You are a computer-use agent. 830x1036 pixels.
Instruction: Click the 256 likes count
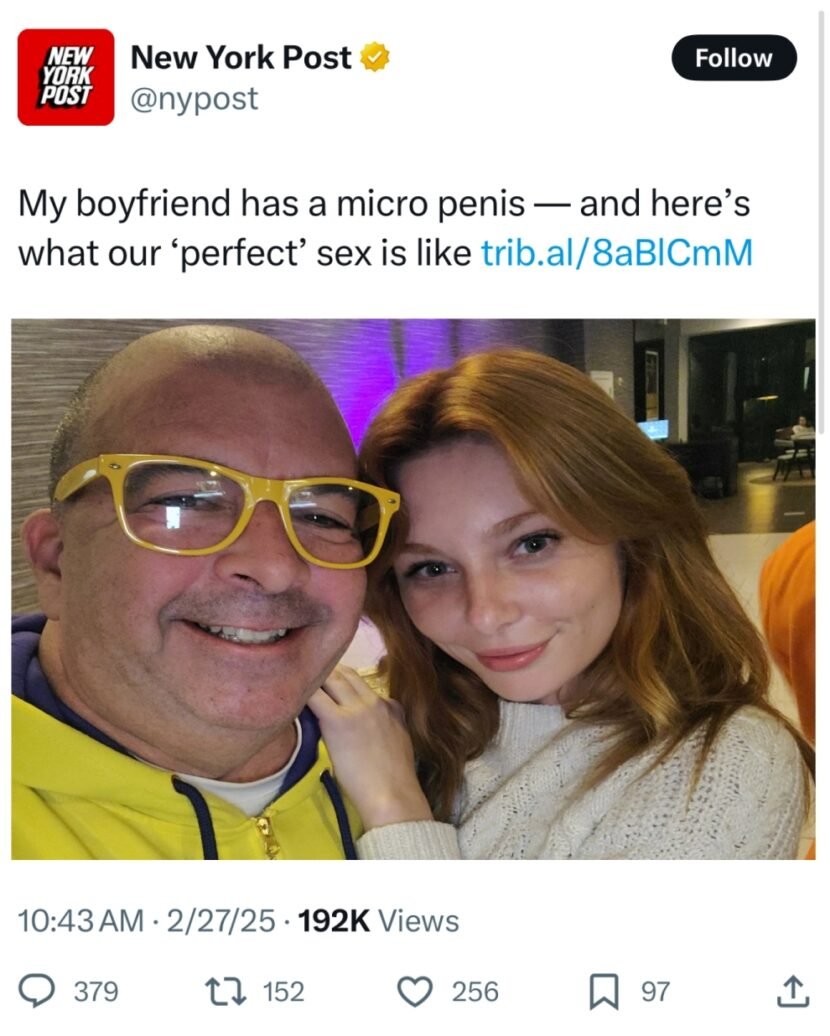pyautogui.click(x=475, y=991)
